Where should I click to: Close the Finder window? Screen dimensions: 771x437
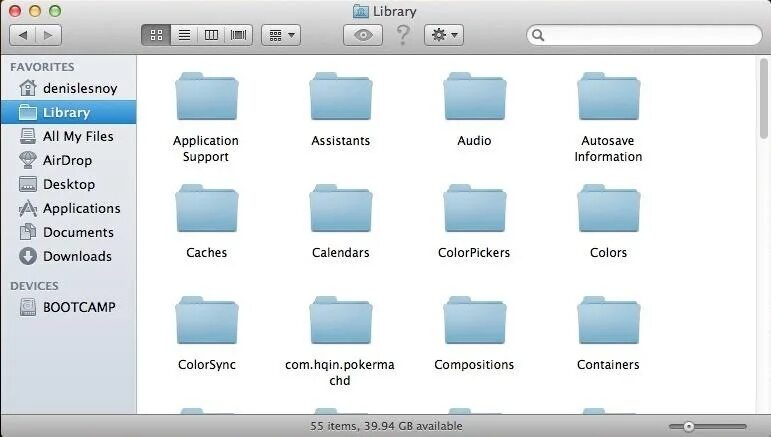15,11
